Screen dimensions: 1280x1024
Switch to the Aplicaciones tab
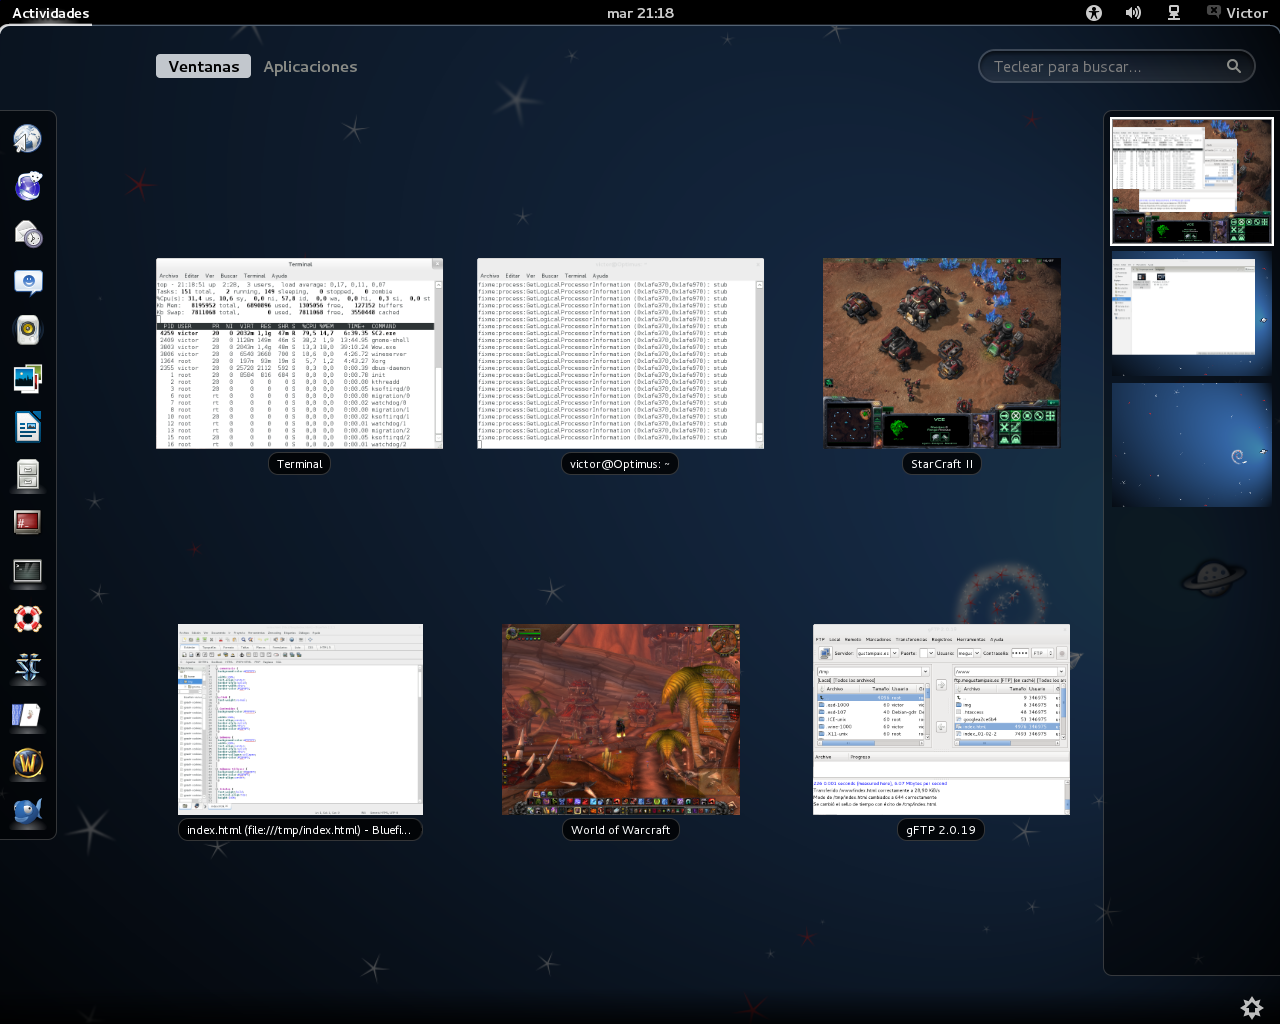310,66
